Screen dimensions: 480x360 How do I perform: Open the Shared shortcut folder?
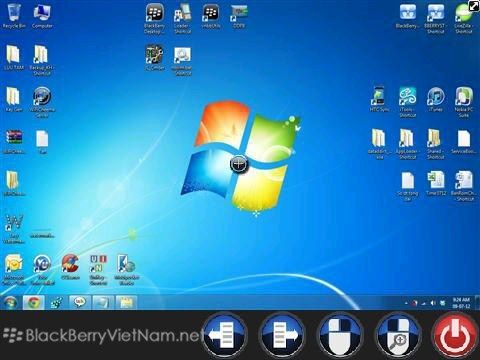(x=435, y=143)
